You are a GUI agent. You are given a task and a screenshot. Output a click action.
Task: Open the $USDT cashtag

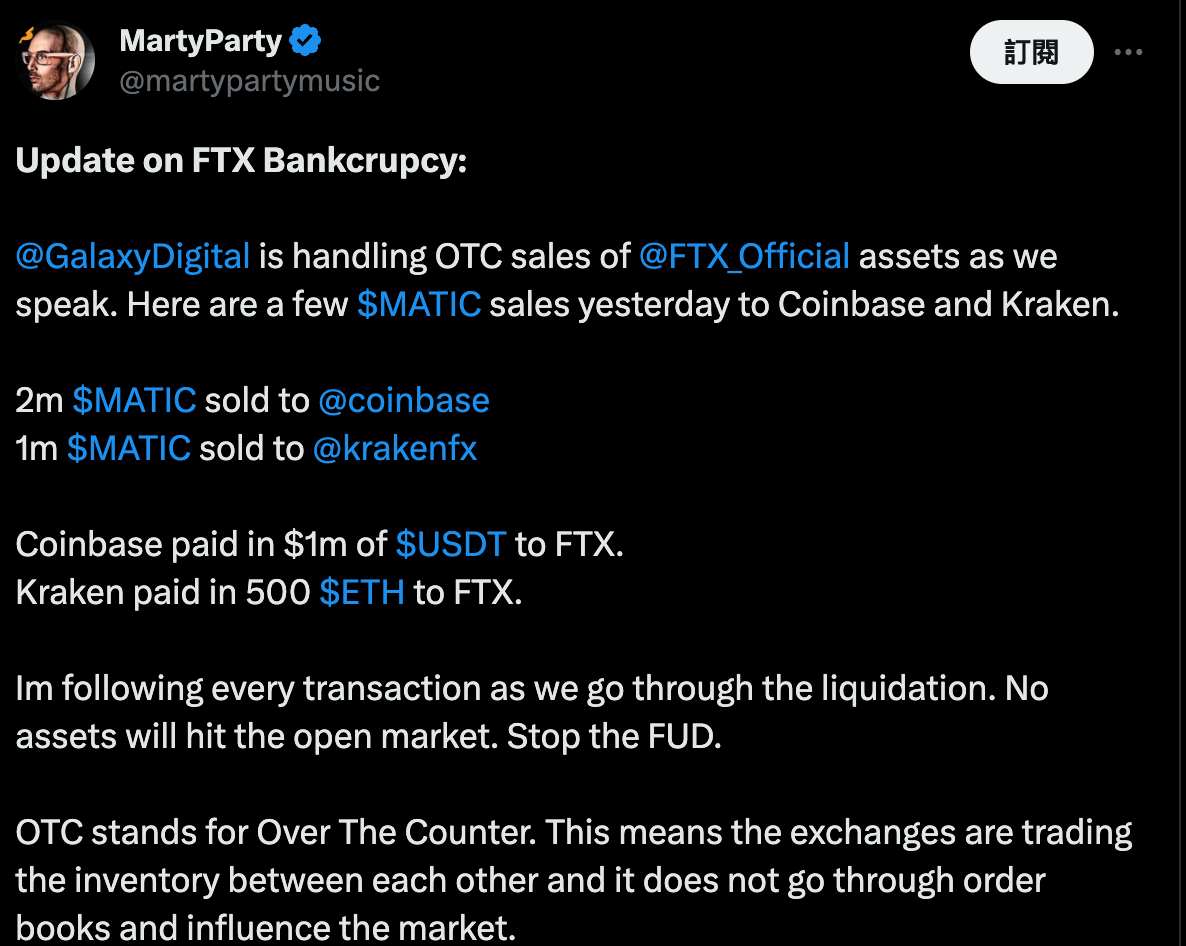(x=450, y=544)
